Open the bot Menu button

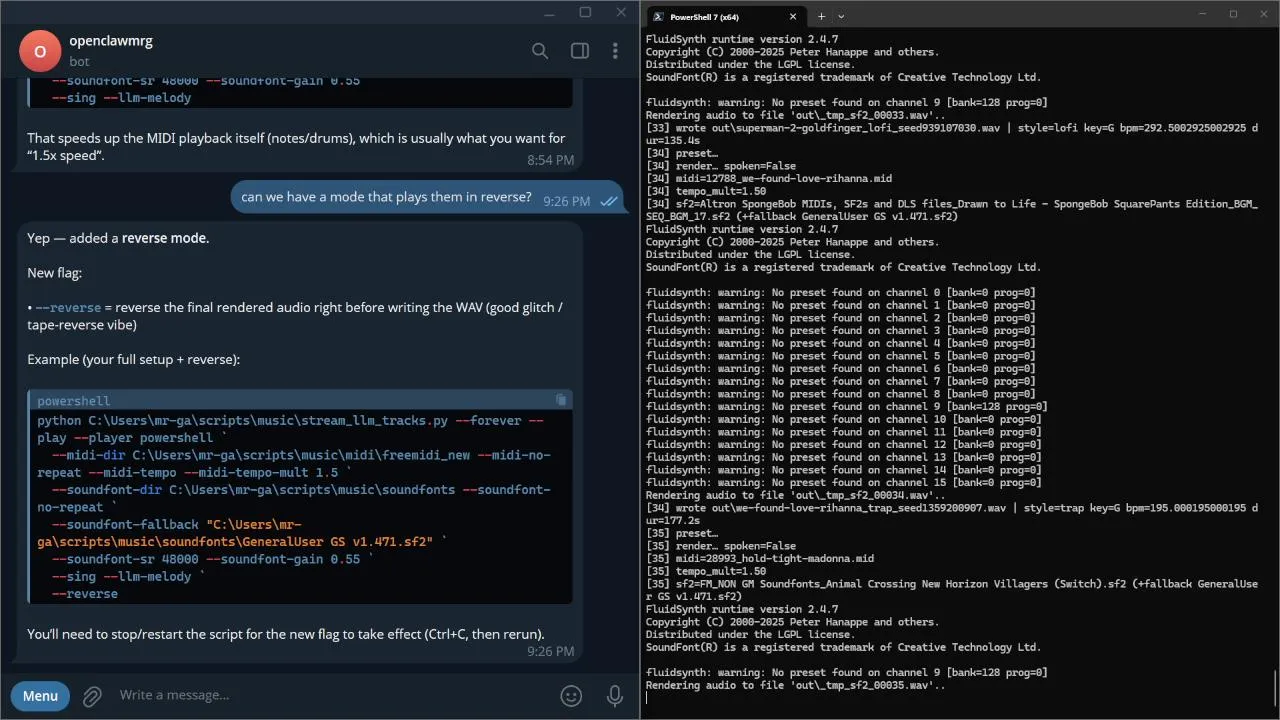(x=40, y=695)
